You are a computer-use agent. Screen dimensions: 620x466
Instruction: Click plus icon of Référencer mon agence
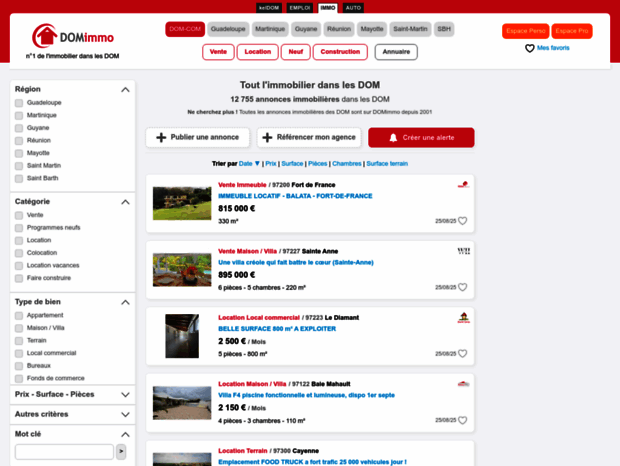point(267,137)
